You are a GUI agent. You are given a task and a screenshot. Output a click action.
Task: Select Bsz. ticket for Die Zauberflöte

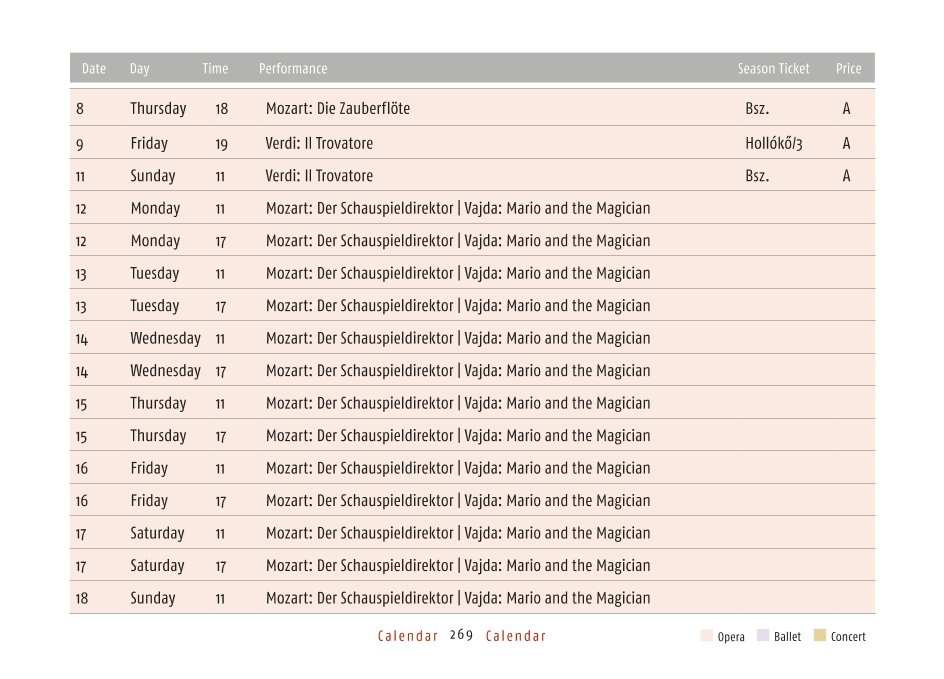(757, 108)
